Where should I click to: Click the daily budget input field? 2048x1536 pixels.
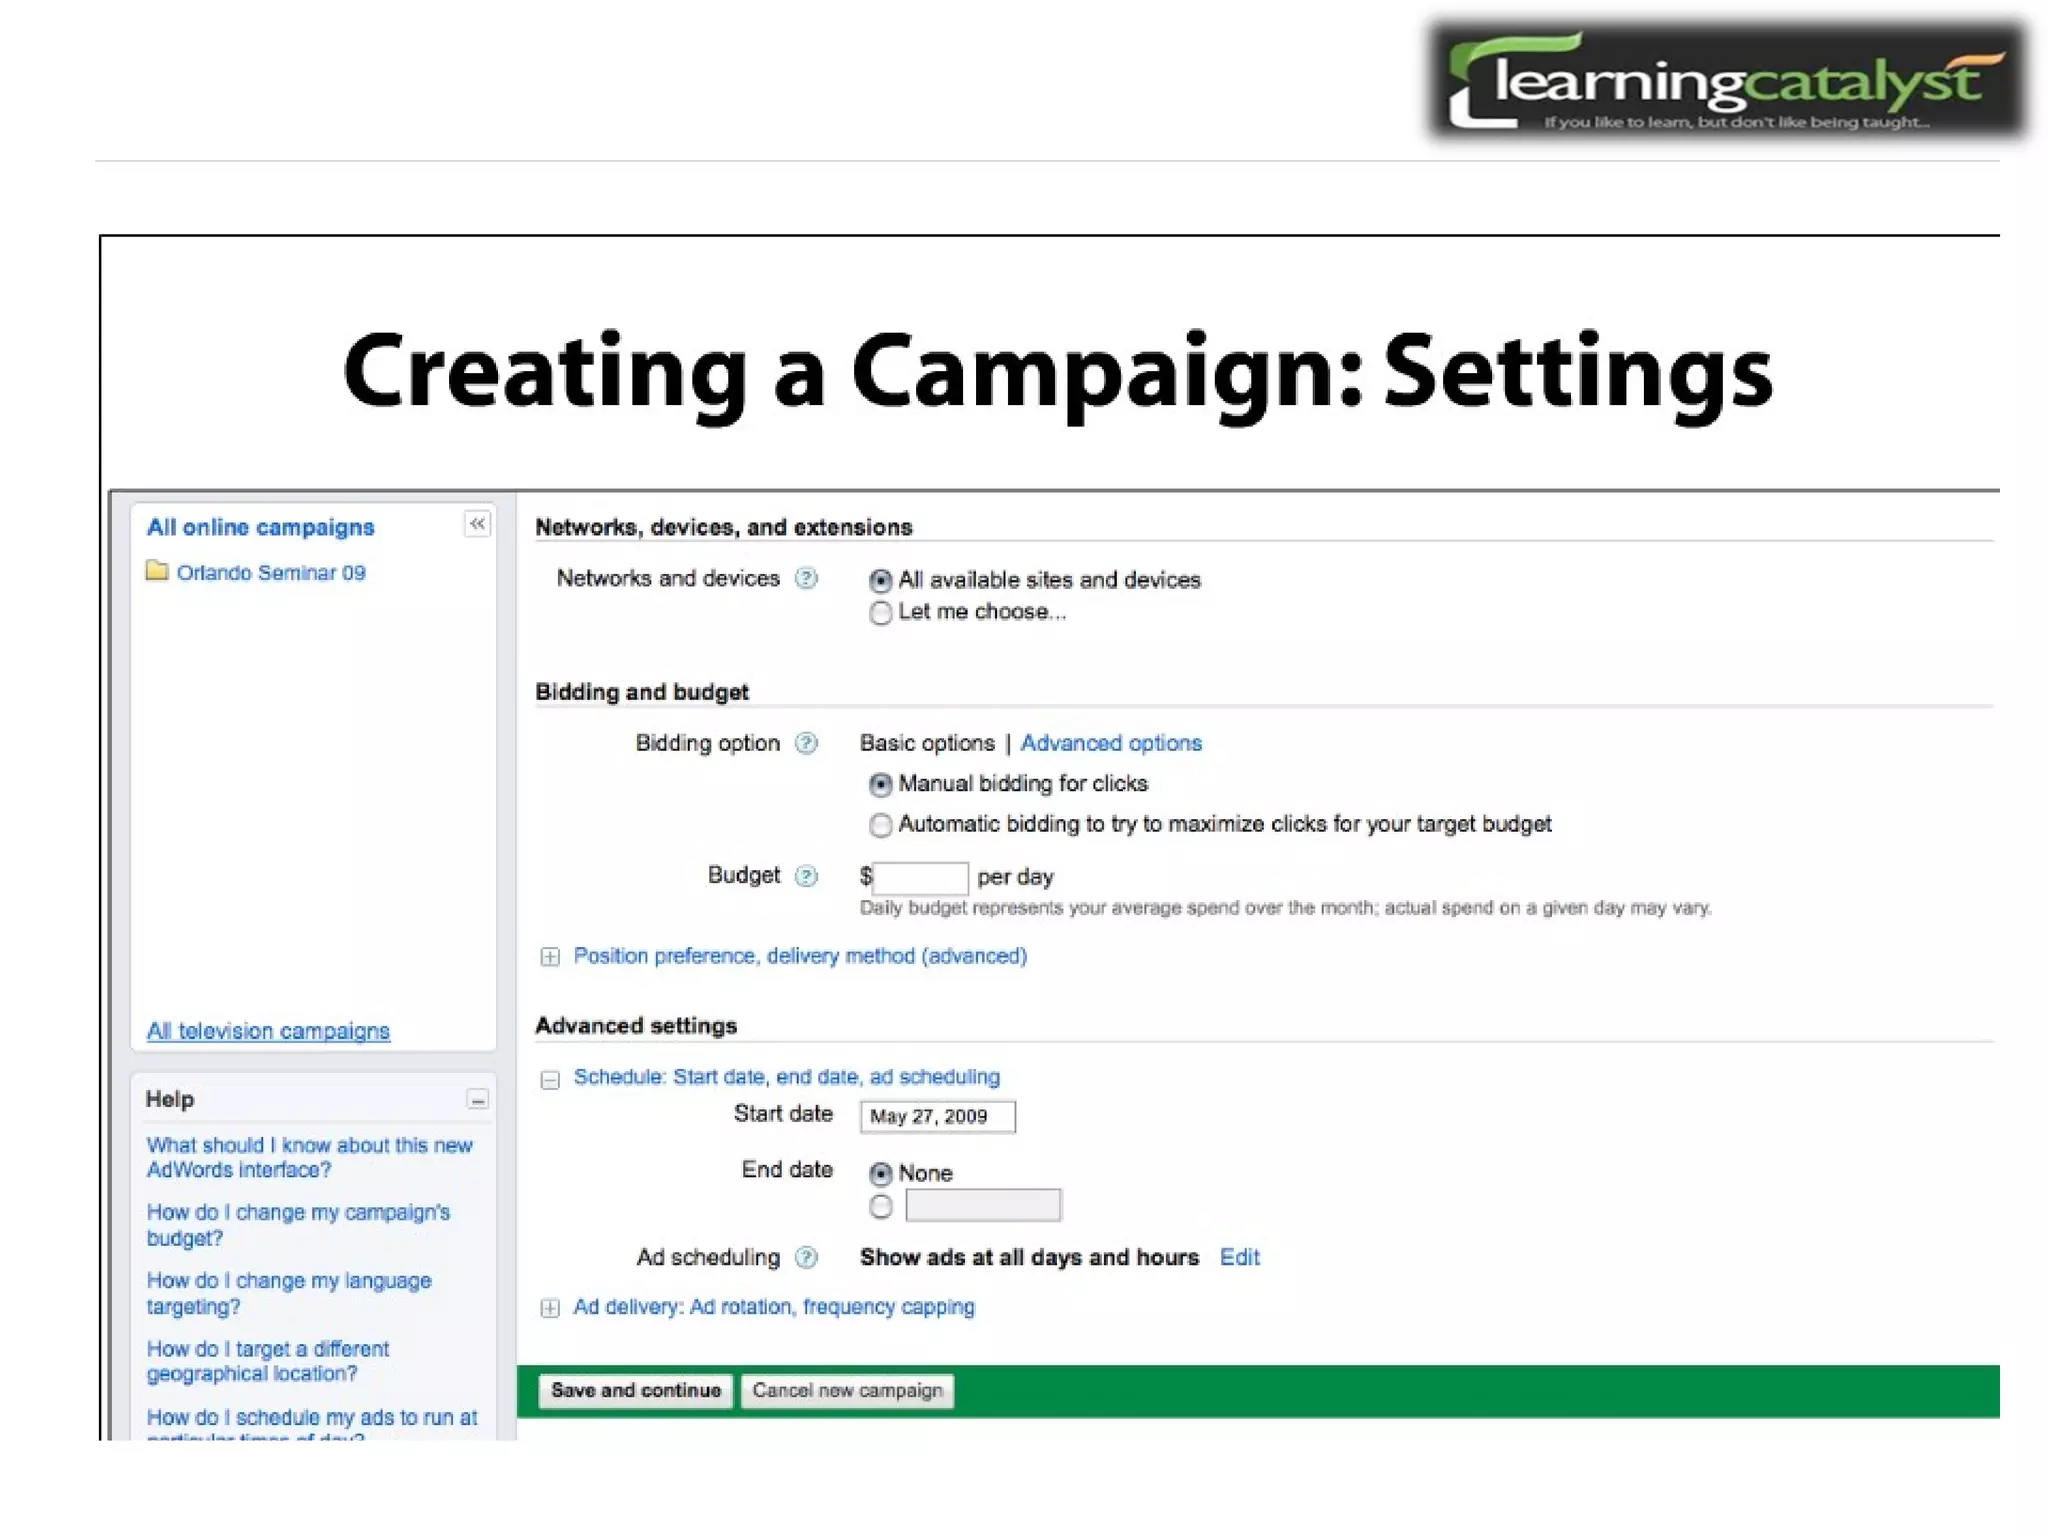pos(920,878)
